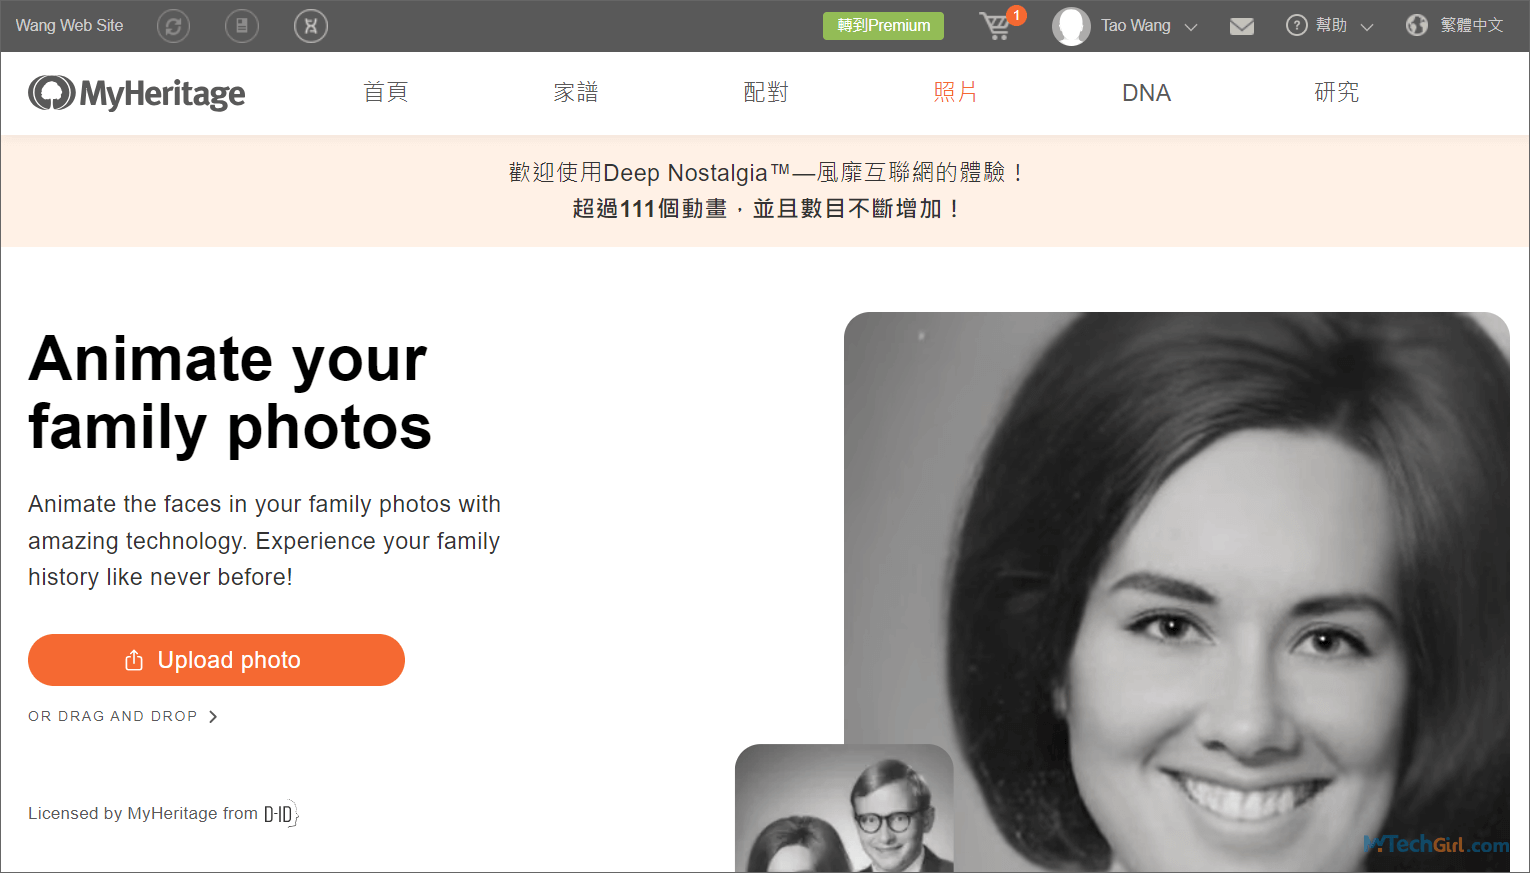Click the MyHeritage logo

click(137, 93)
